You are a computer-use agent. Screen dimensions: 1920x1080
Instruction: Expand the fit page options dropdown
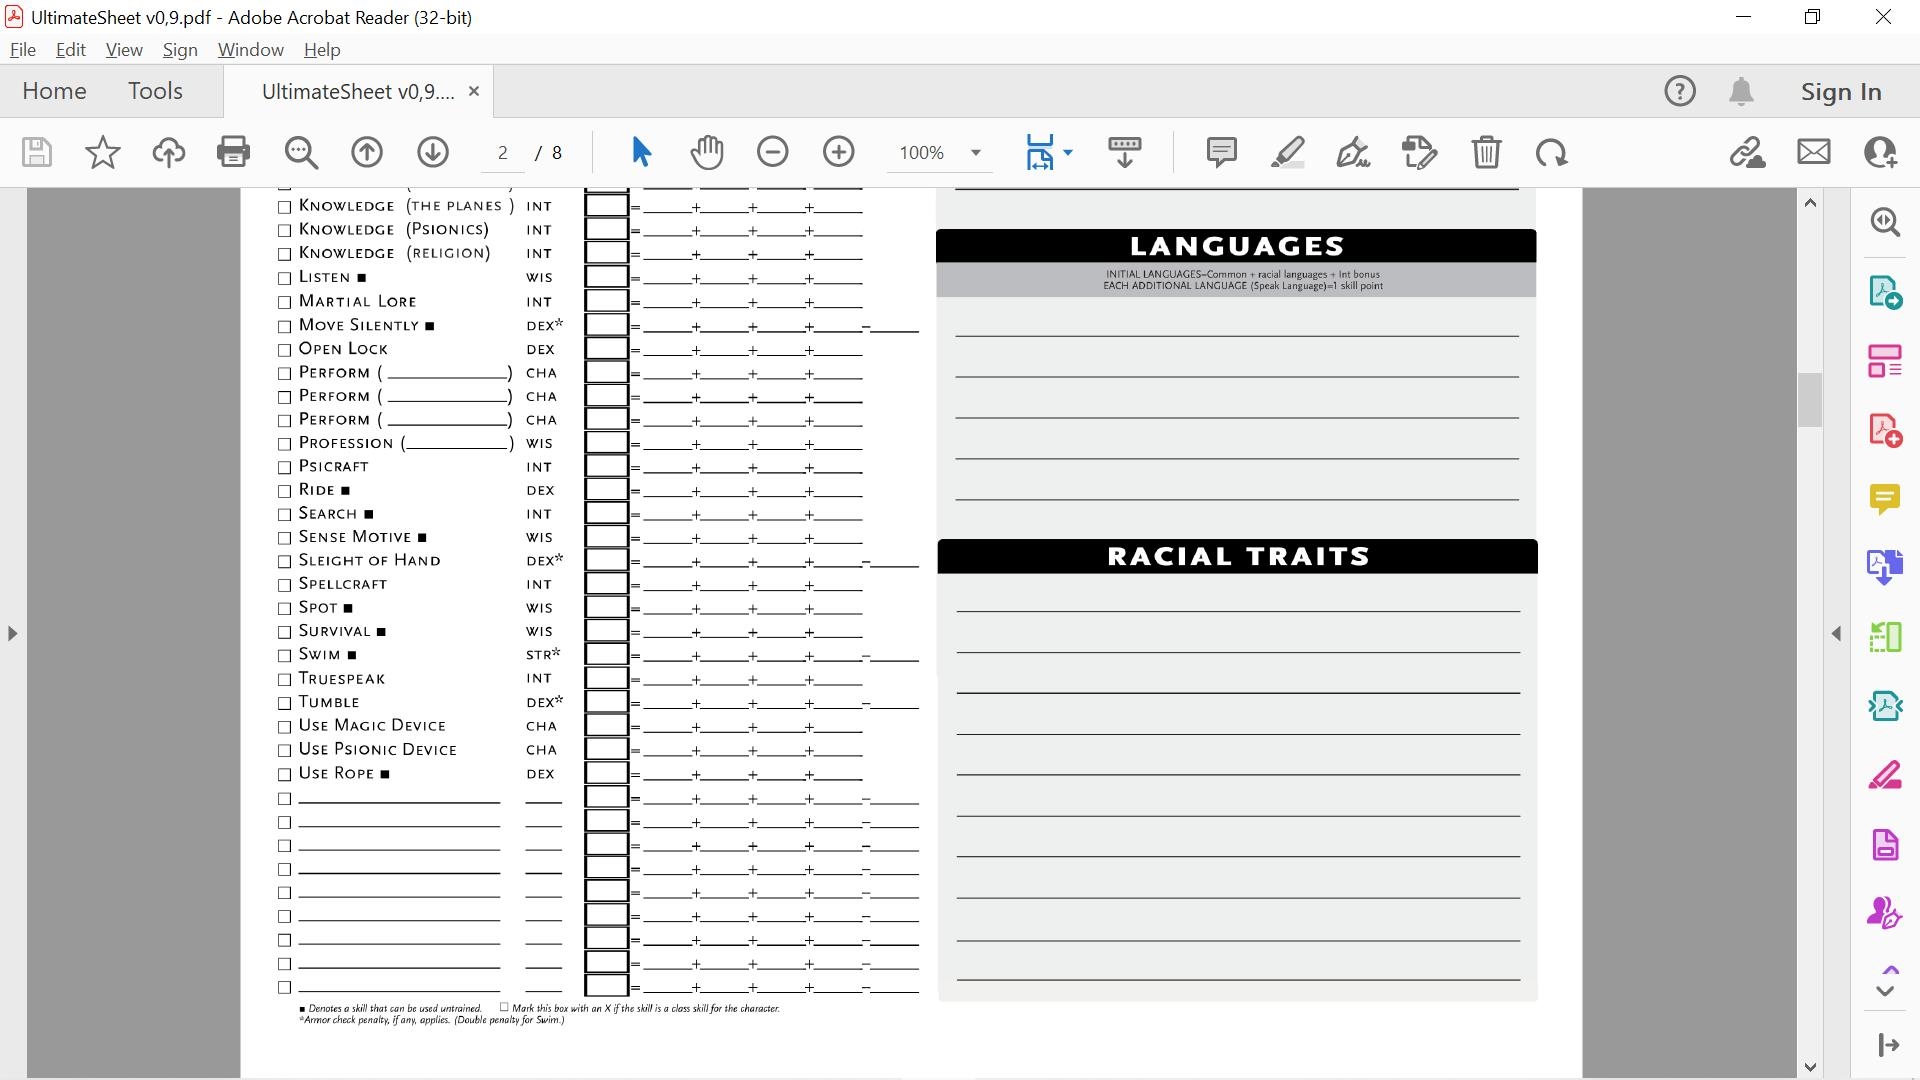coord(1068,153)
